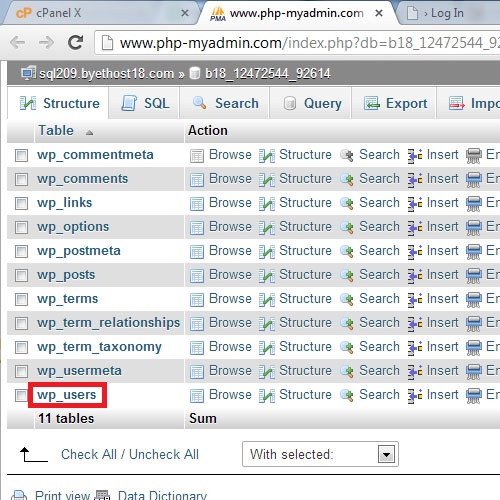Image resolution: width=500 pixels, height=500 pixels.
Task: Tick the wp_comments checkbox
Action: [21, 179]
